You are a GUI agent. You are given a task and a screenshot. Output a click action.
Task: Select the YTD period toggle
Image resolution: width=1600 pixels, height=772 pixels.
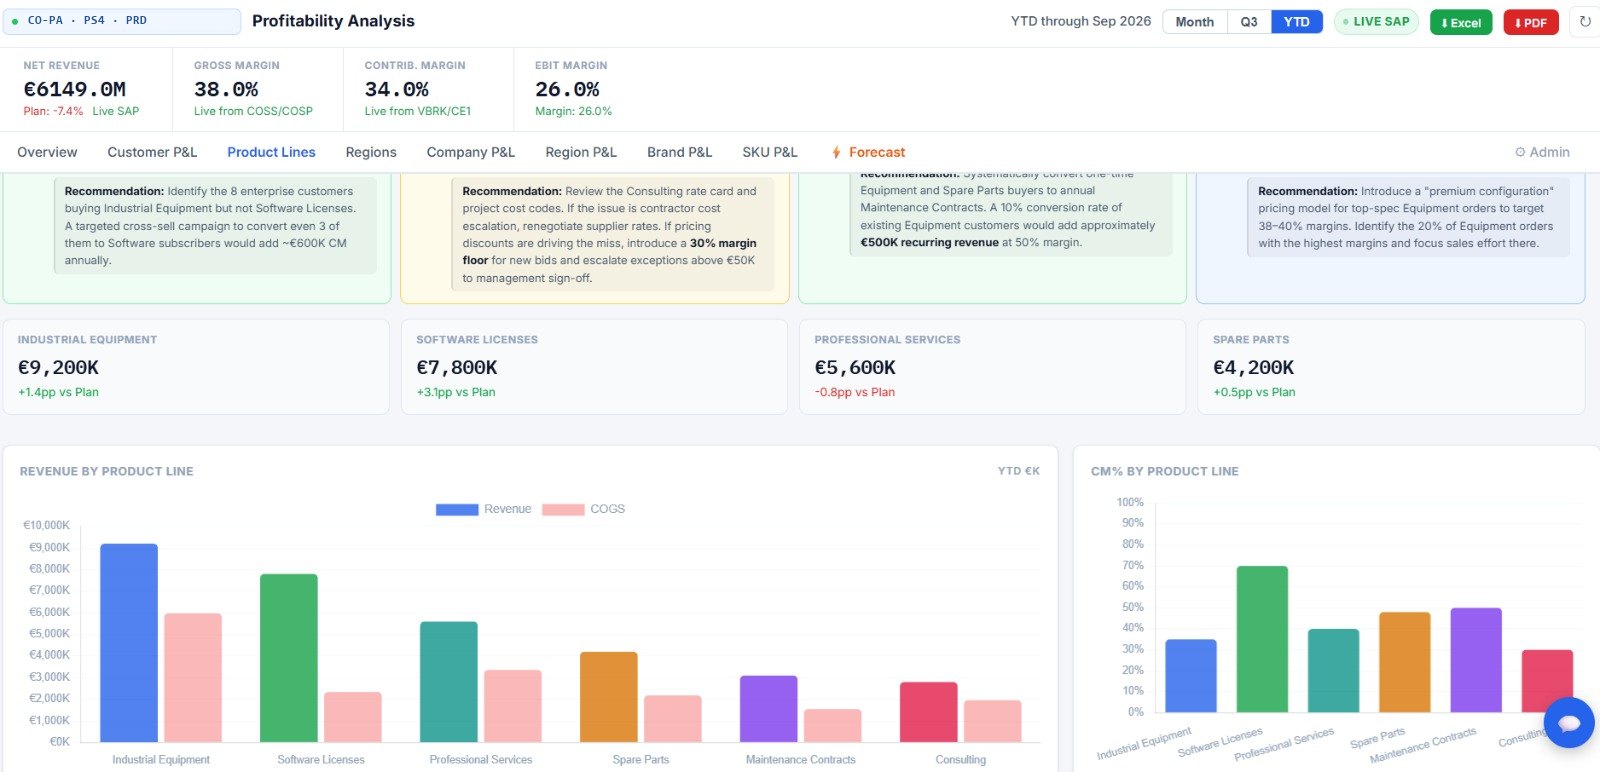[1297, 22]
